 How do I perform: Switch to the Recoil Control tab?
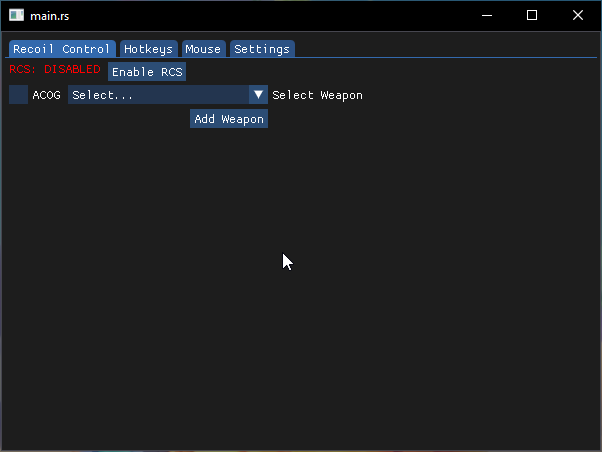[62, 49]
